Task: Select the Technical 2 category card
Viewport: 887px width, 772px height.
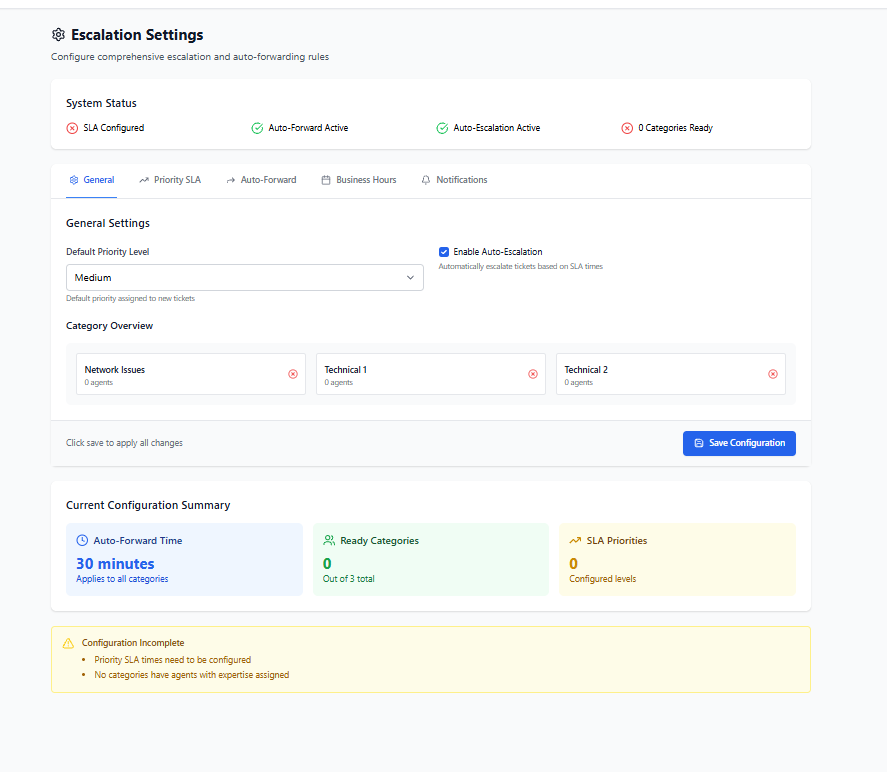Action: pos(671,374)
